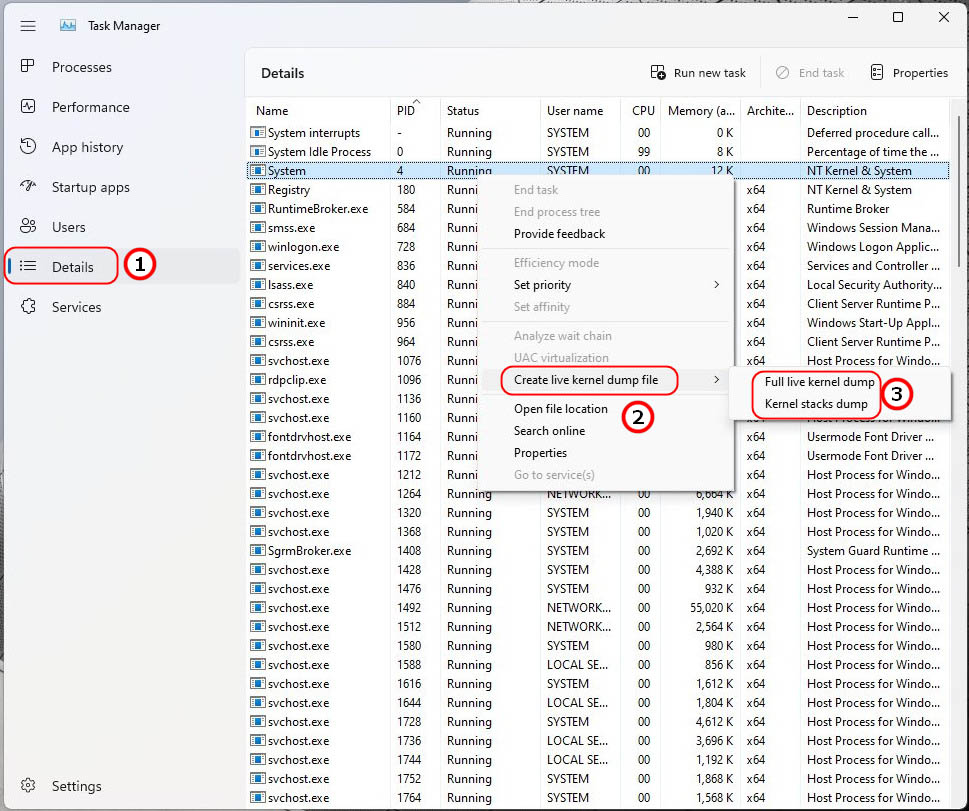Screen dimensions: 969x811
Task: Click the lsass.exe process icon
Action: click(258, 285)
